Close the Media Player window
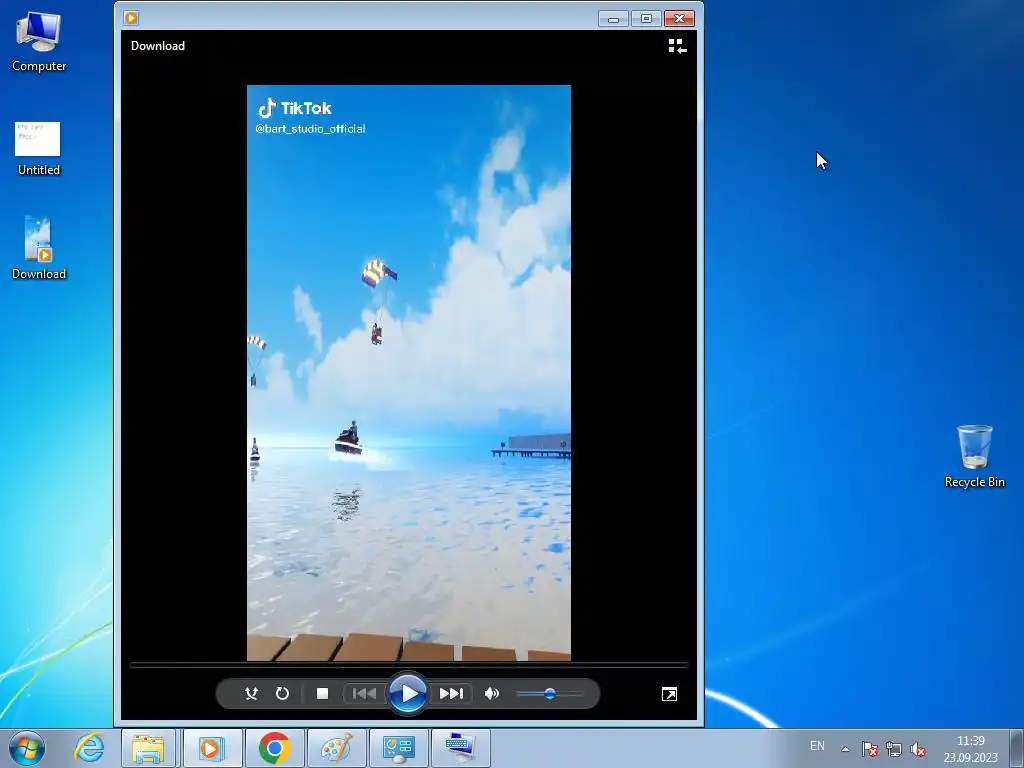The width and height of the screenshot is (1024, 768). coord(679,18)
